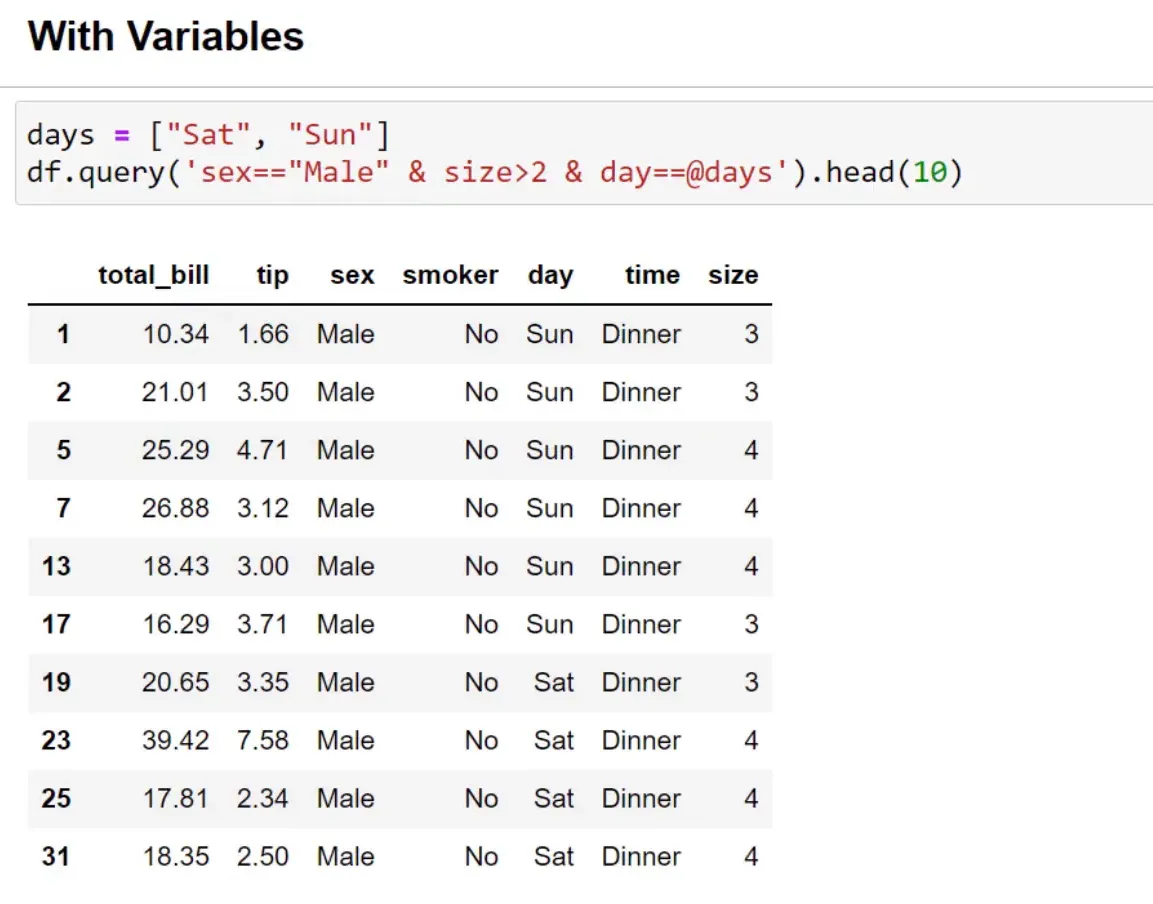Select the sex column header
The height and width of the screenshot is (904, 1153).
(352, 275)
